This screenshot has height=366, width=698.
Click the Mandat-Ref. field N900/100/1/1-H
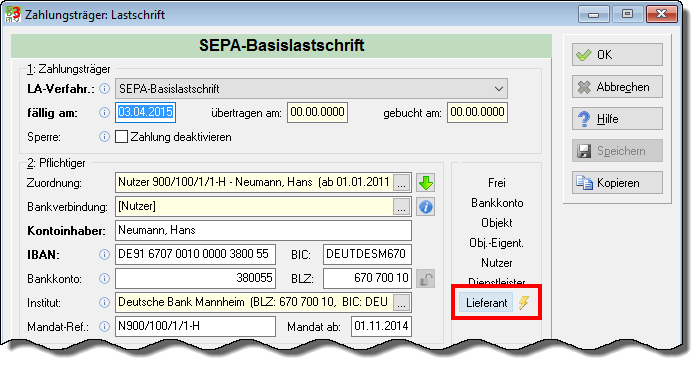(x=195, y=327)
